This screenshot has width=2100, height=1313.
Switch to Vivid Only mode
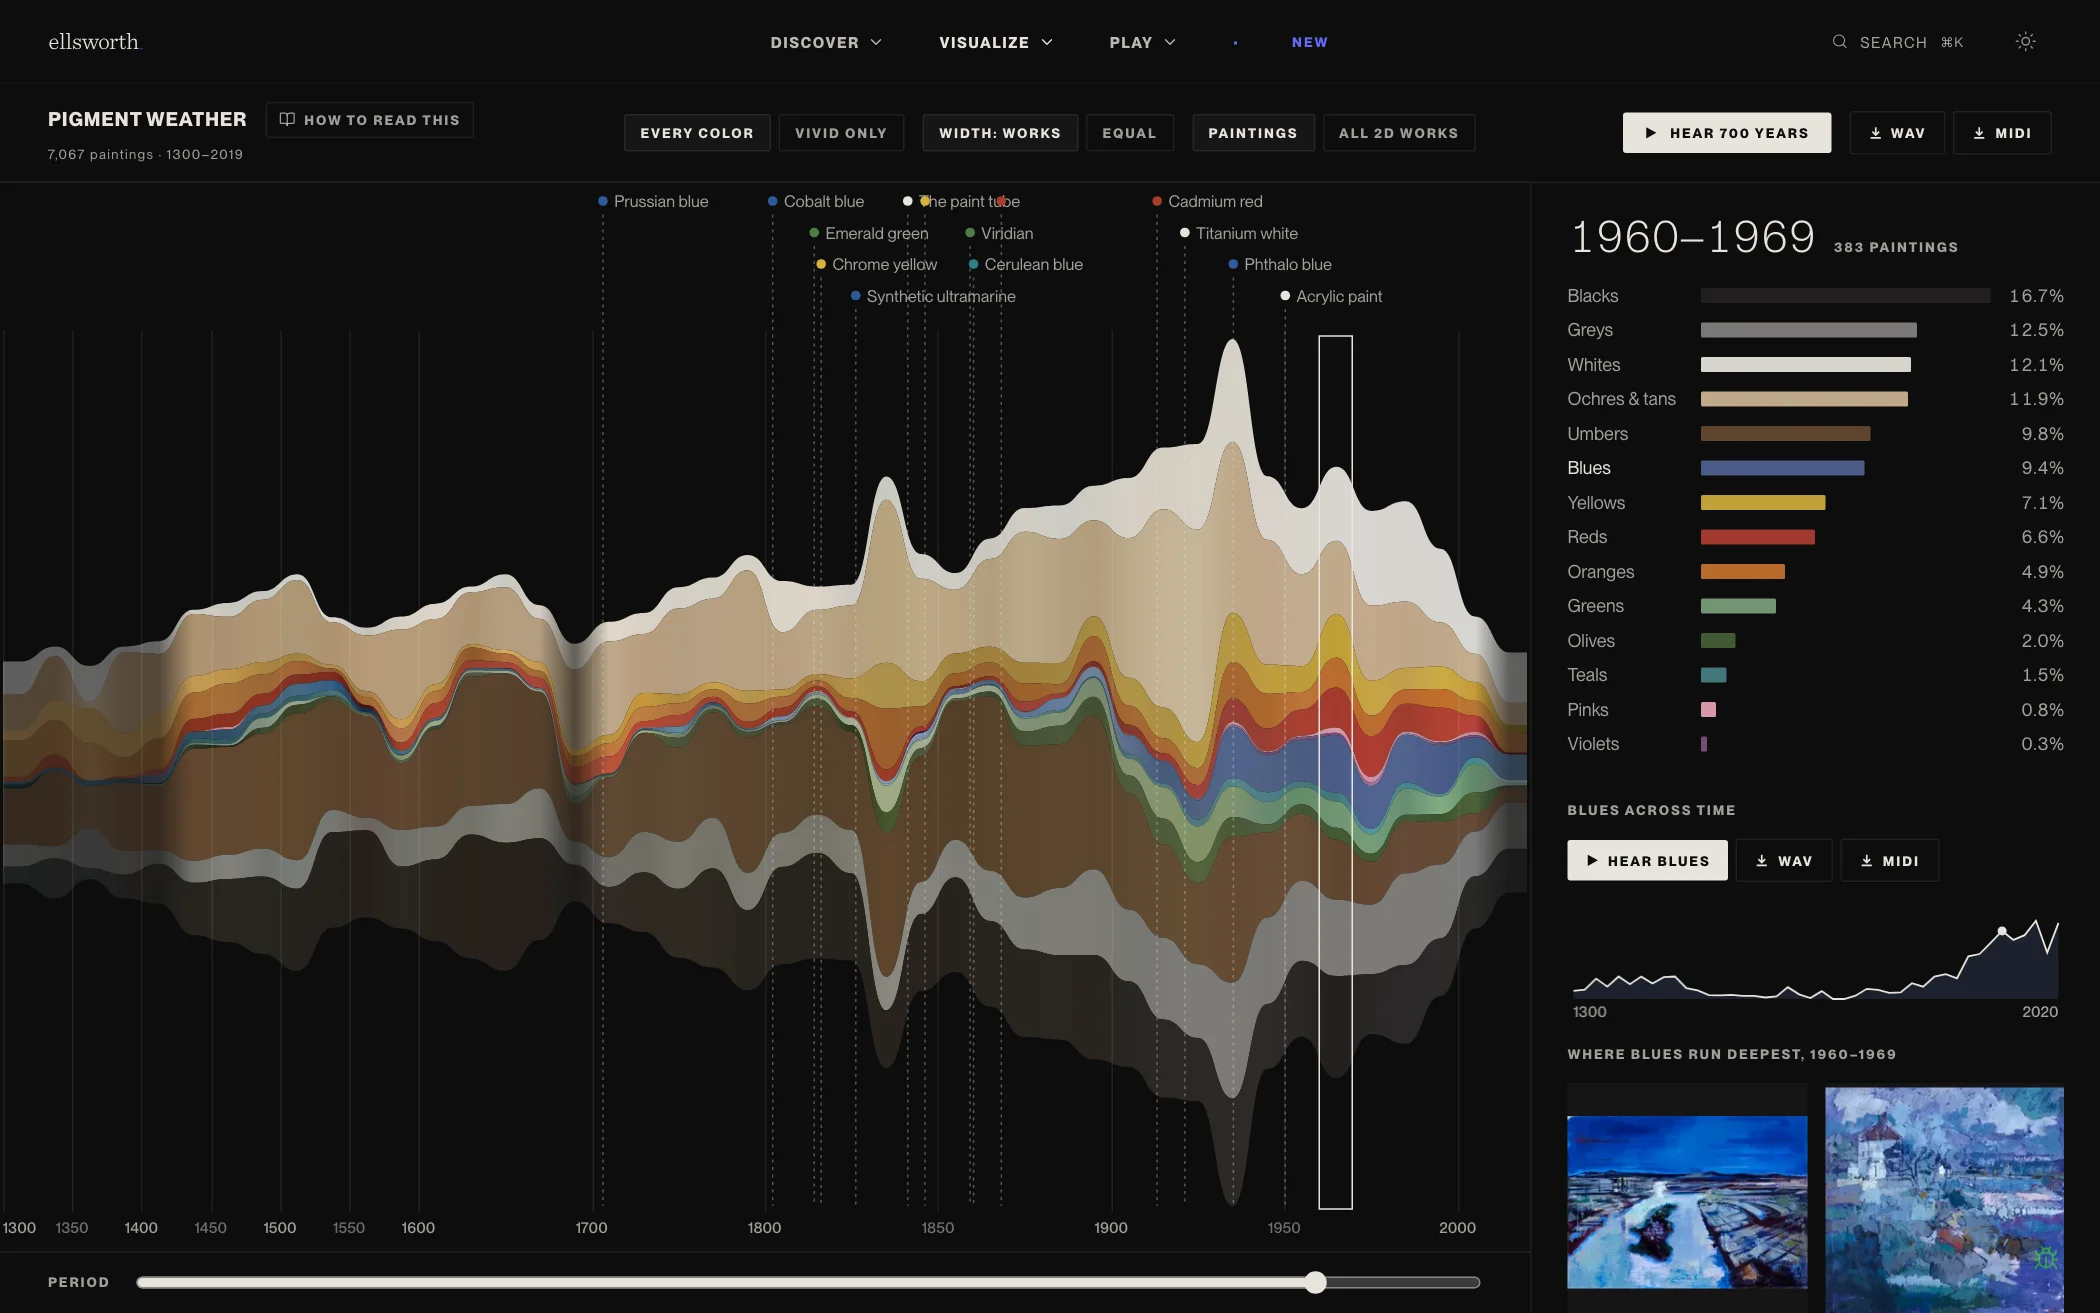click(841, 133)
